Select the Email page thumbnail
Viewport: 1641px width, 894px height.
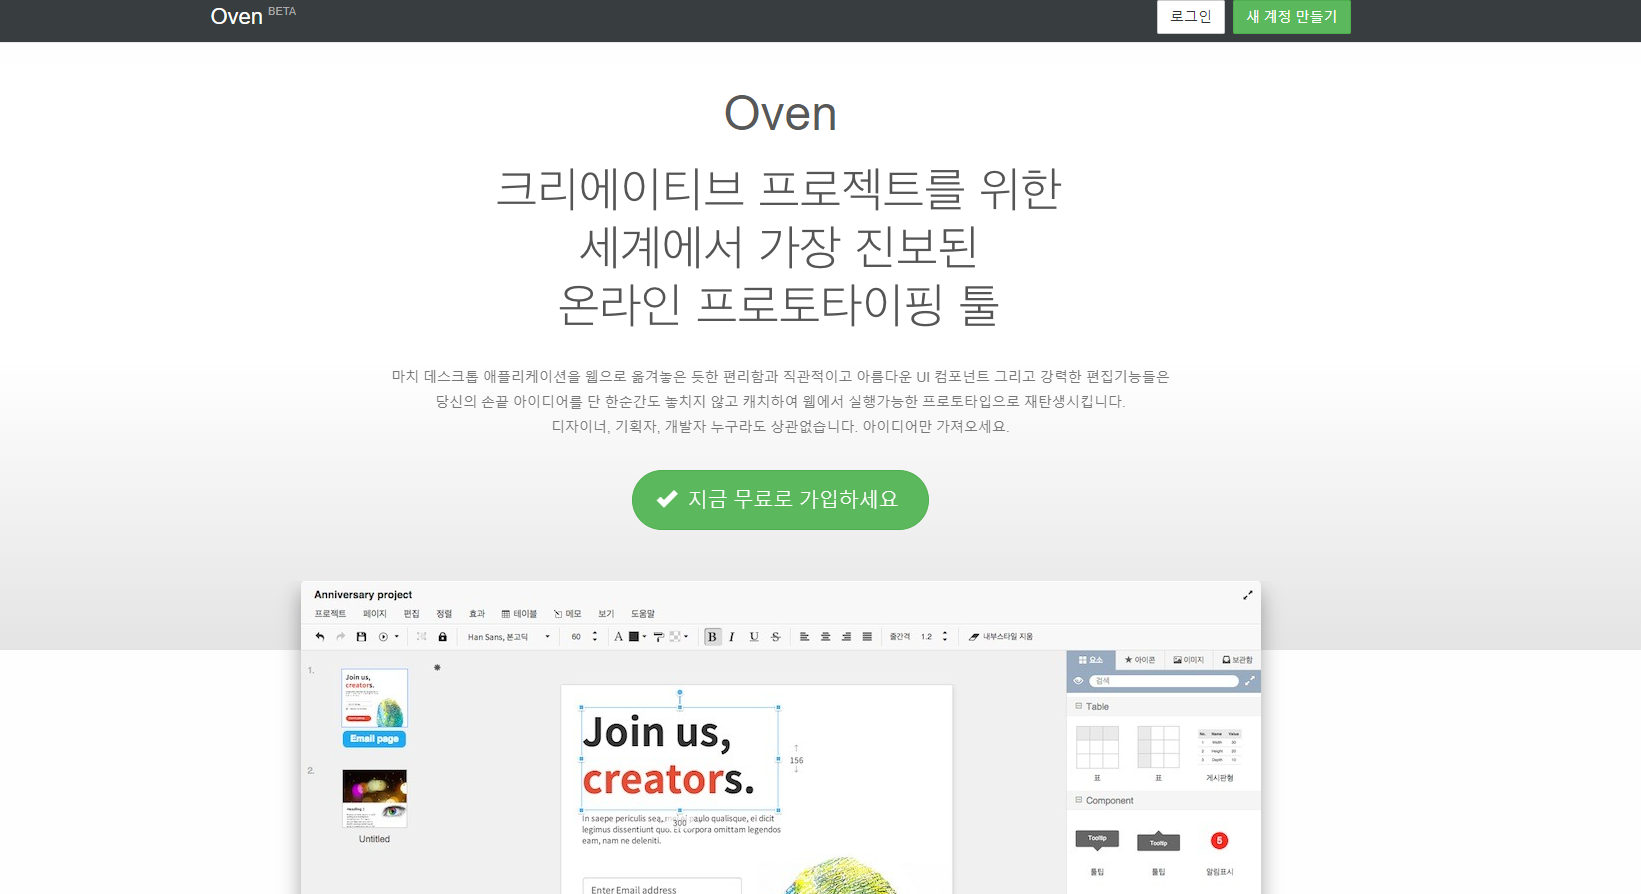(375, 699)
